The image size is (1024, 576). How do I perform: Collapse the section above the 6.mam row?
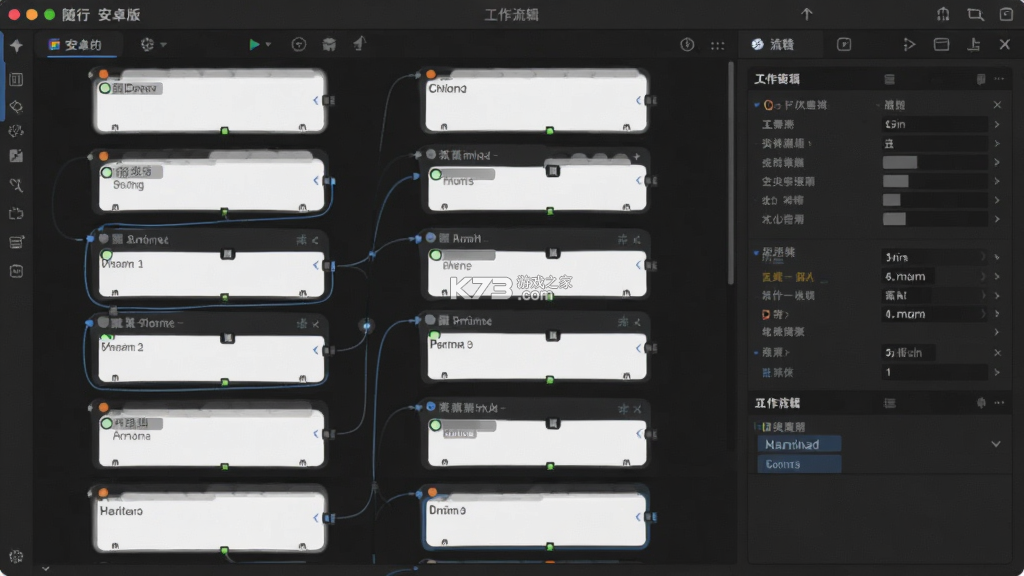(756, 253)
